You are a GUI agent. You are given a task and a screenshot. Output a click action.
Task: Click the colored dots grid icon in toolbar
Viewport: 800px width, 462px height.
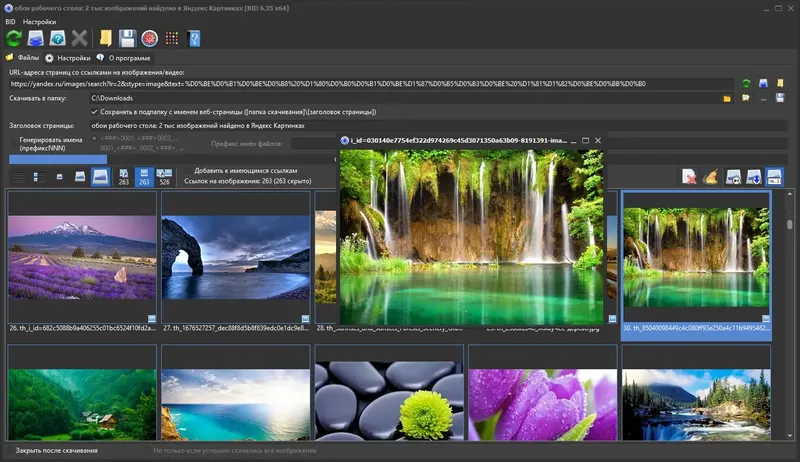(x=172, y=38)
